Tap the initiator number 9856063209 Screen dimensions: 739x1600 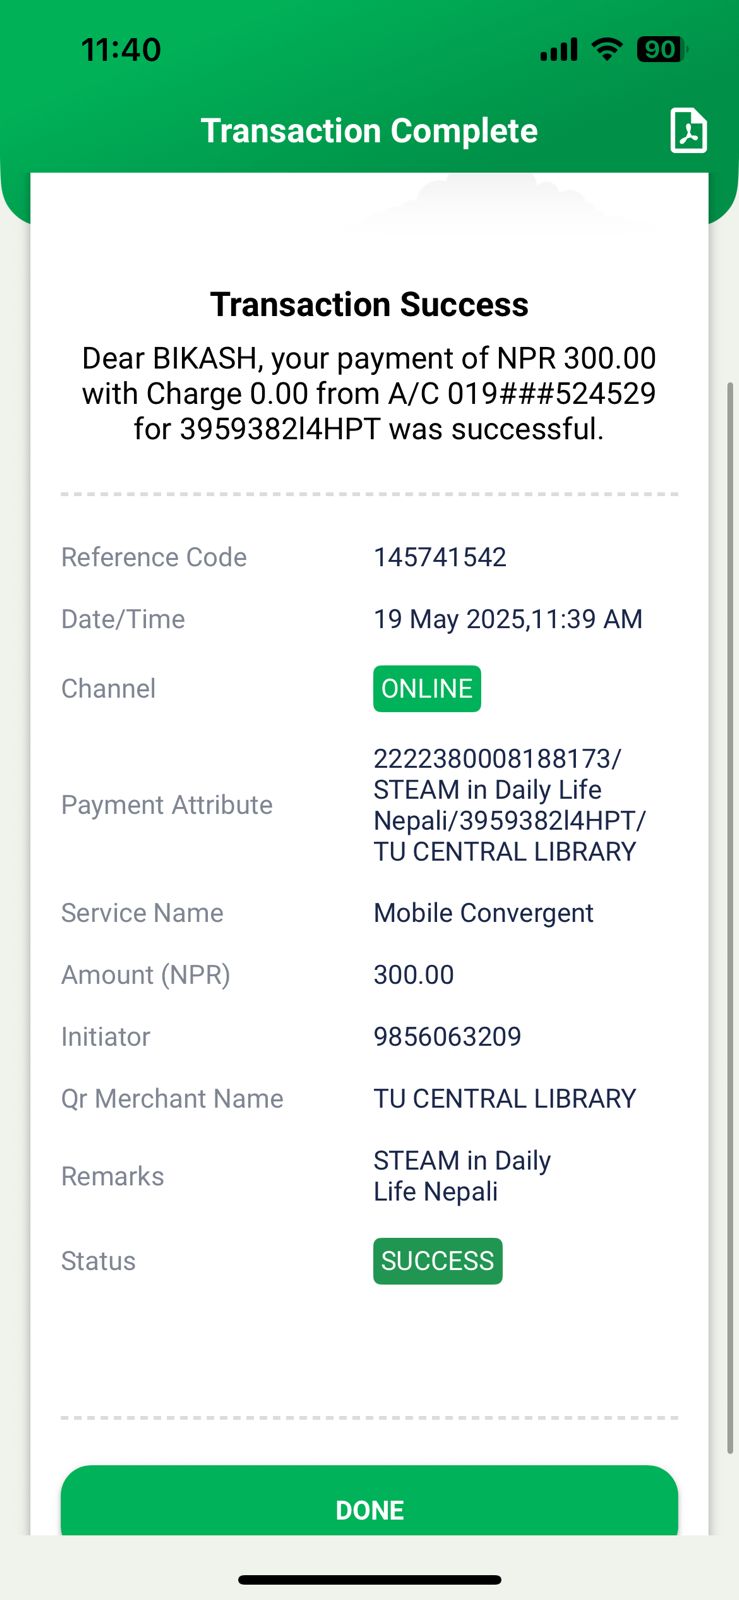tap(447, 1036)
